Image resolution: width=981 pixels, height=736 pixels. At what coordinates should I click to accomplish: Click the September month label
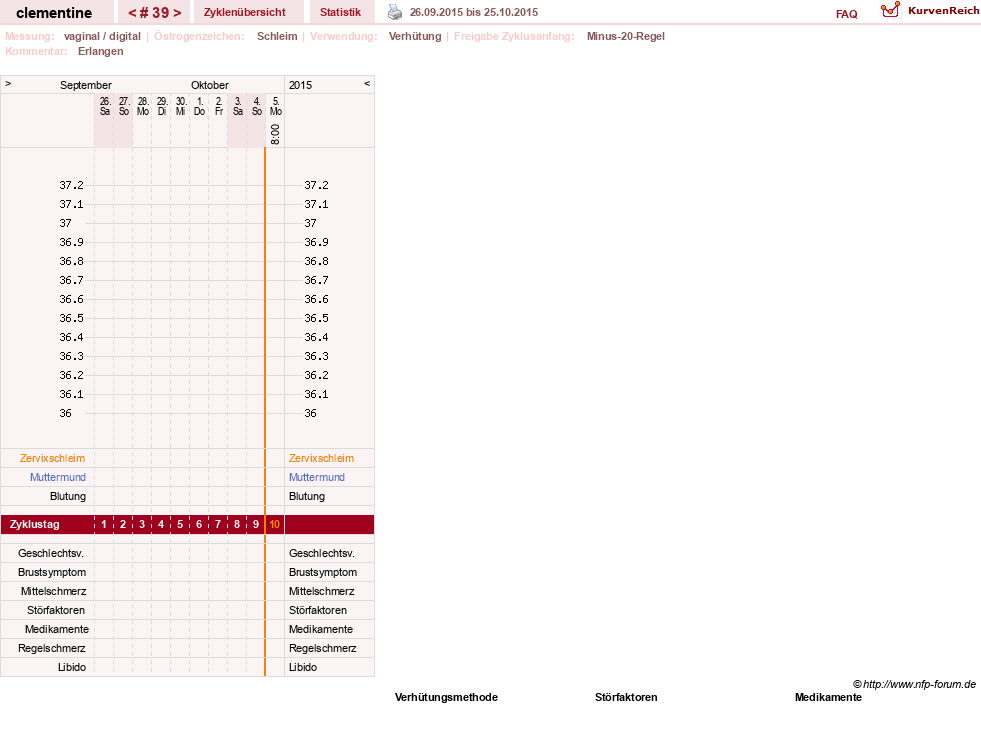pos(86,85)
